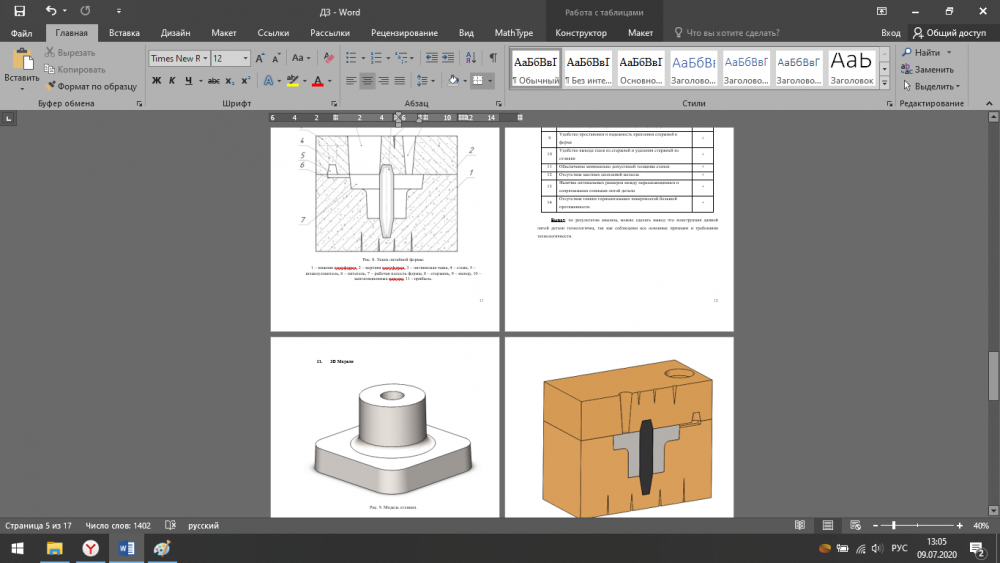
Task: Open the font size dropdown
Action: (x=244, y=59)
